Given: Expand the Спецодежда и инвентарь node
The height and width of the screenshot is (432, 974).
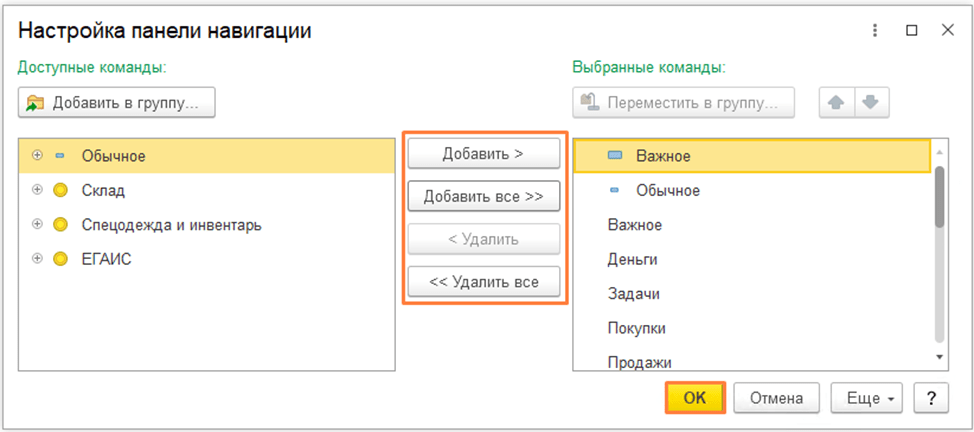Looking at the screenshot, I should click(37, 224).
